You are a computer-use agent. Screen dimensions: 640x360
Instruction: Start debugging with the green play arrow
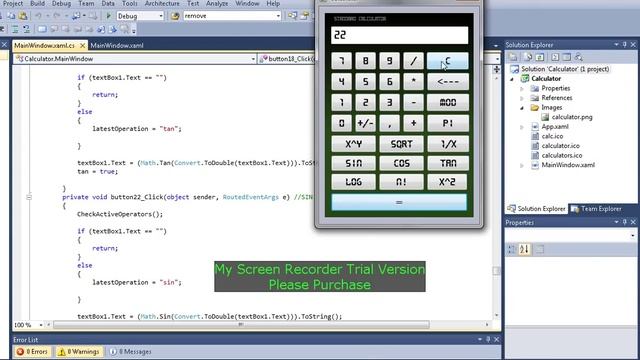tap(108, 16)
